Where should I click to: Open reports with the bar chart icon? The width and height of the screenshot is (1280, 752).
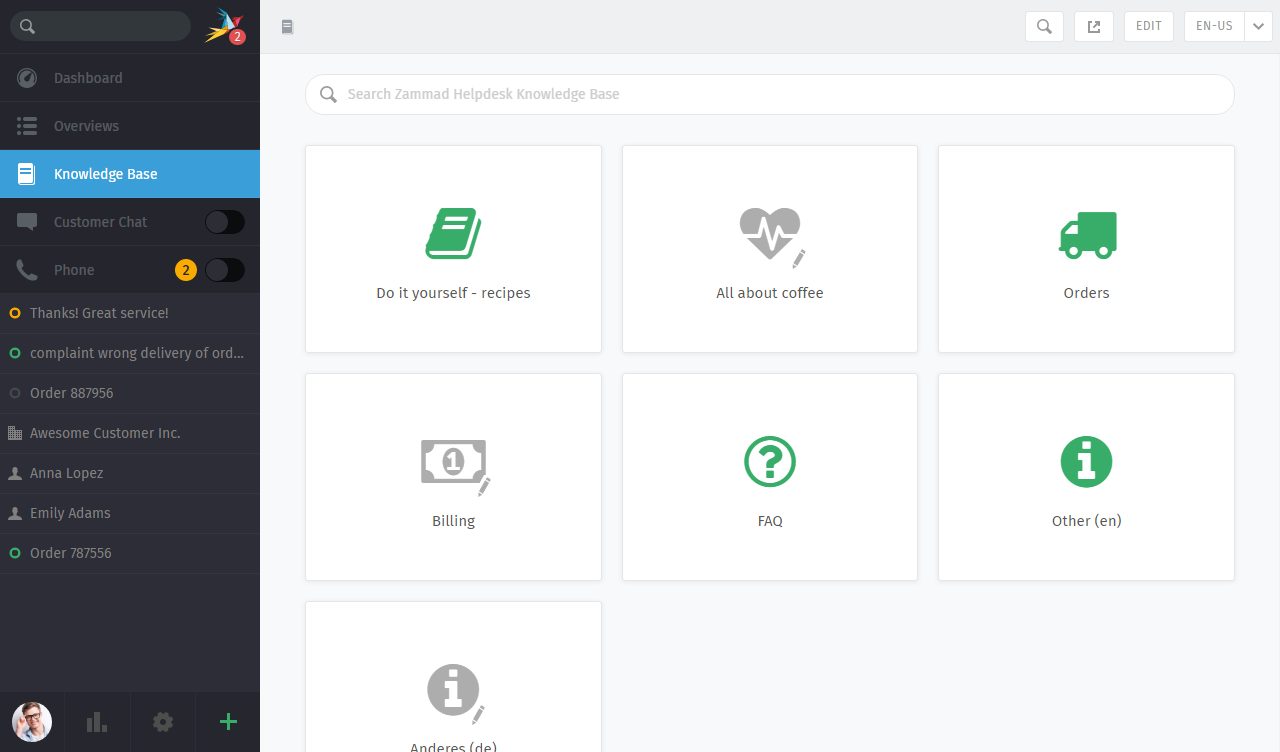coord(96,721)
